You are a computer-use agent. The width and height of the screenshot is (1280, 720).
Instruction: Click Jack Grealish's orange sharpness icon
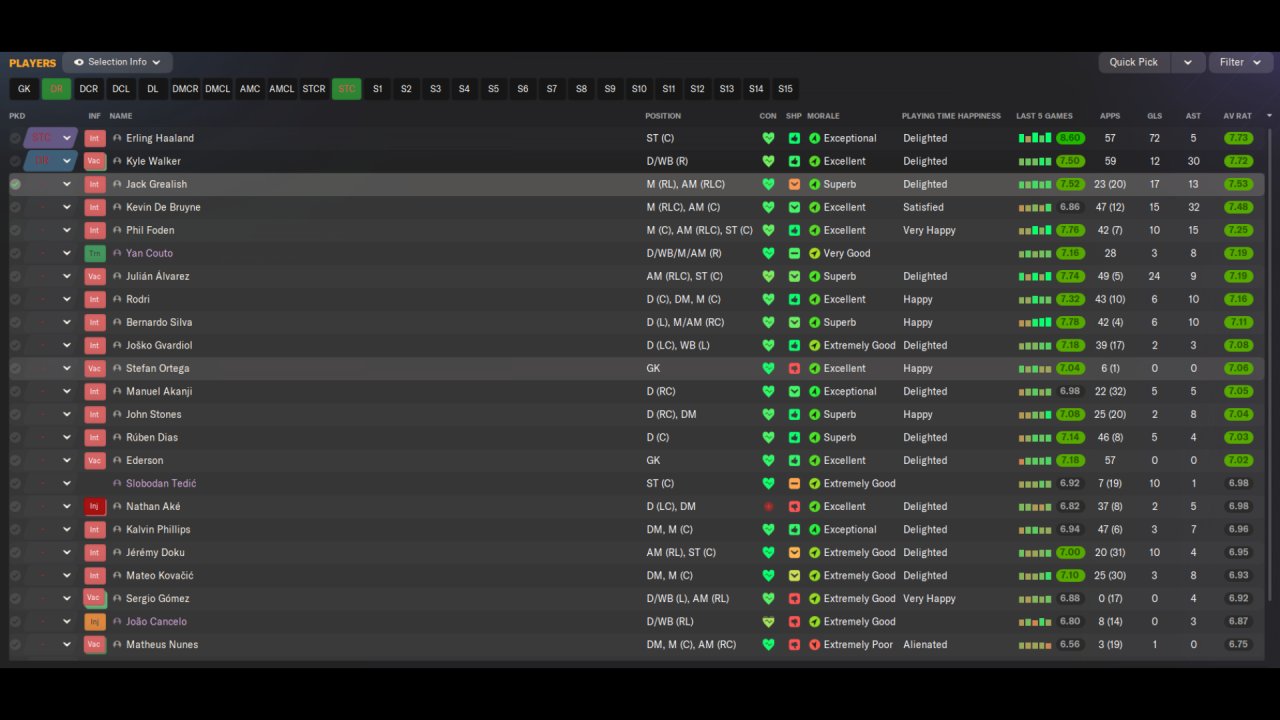(794, 184)
